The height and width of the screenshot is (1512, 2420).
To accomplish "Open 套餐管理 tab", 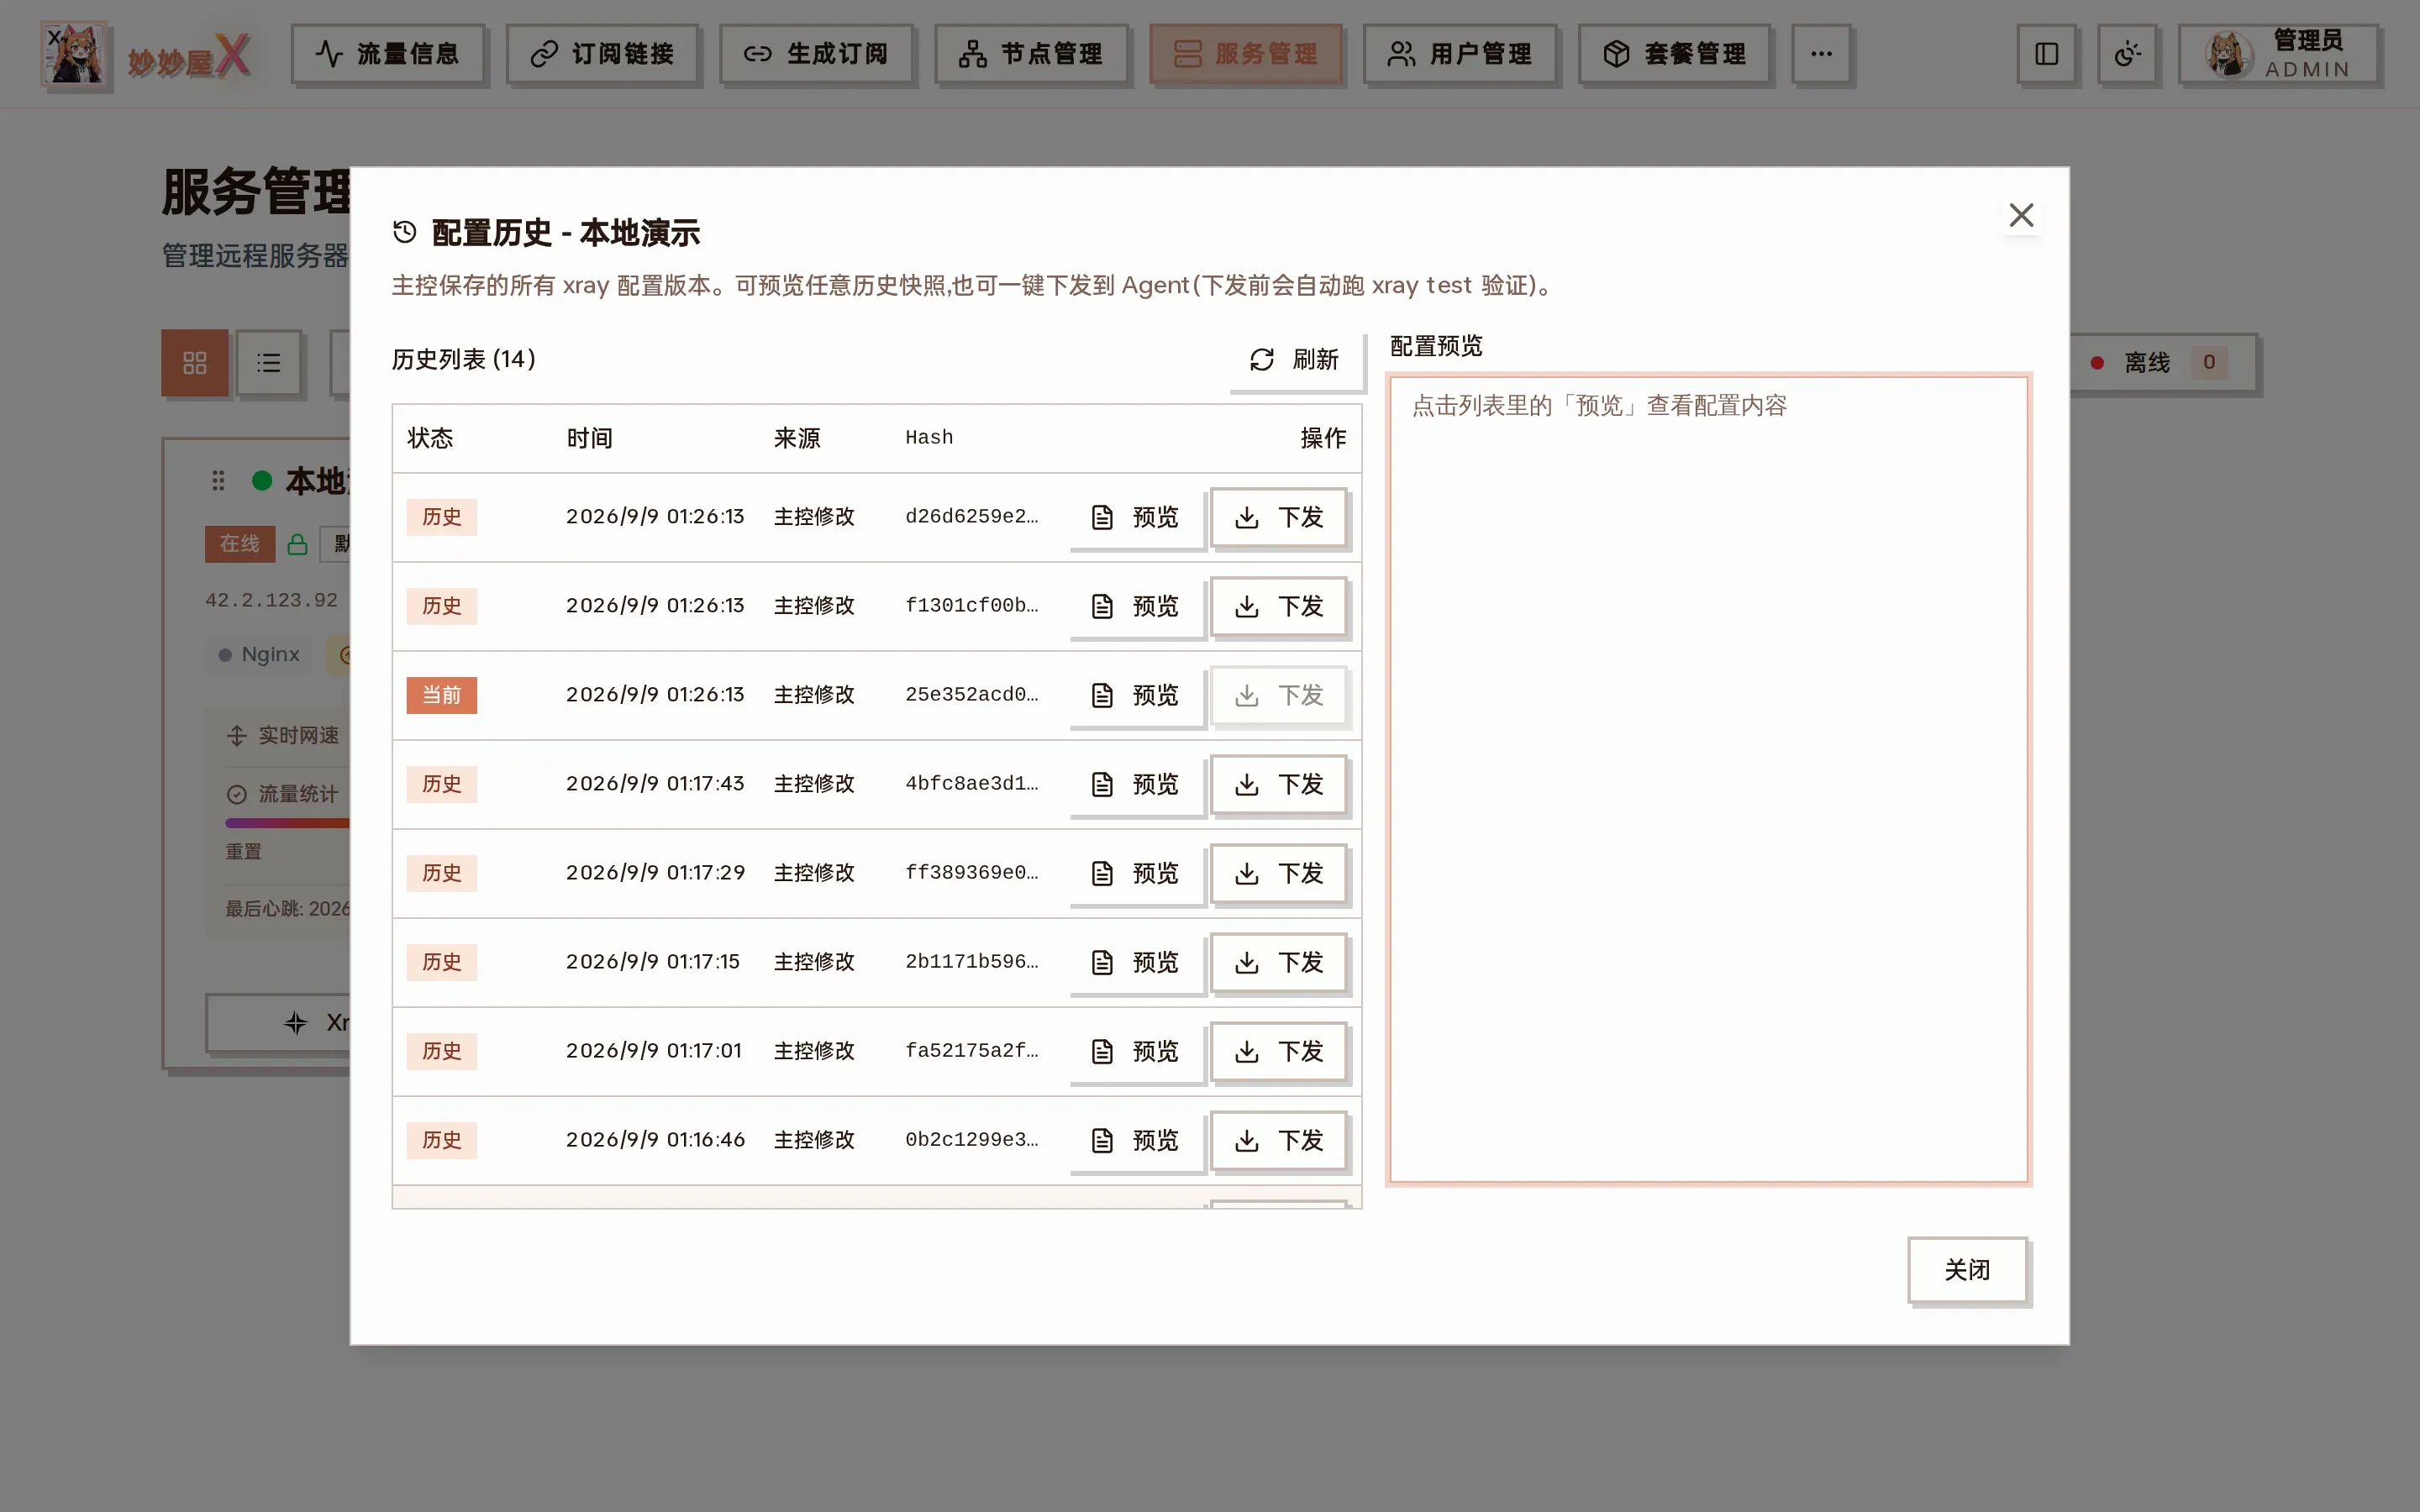I will coord(1675,53).
